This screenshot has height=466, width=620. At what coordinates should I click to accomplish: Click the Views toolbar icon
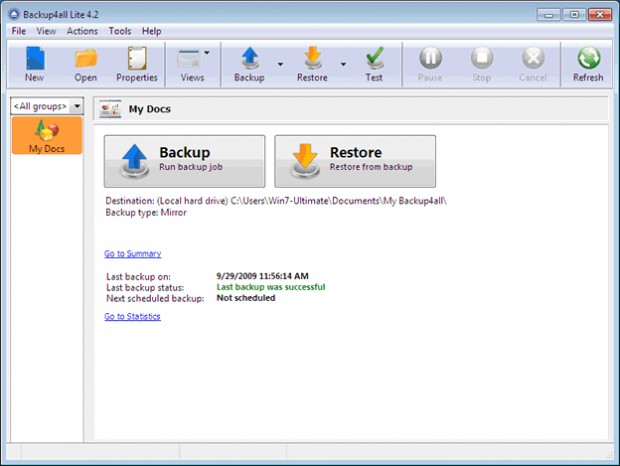pos(190,64)
